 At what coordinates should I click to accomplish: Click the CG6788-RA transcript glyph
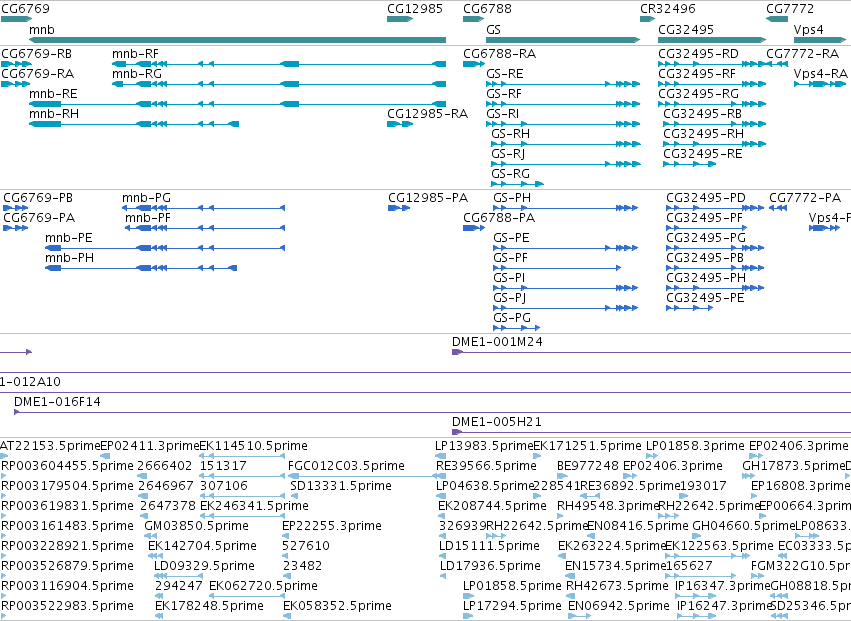[473, 64]
